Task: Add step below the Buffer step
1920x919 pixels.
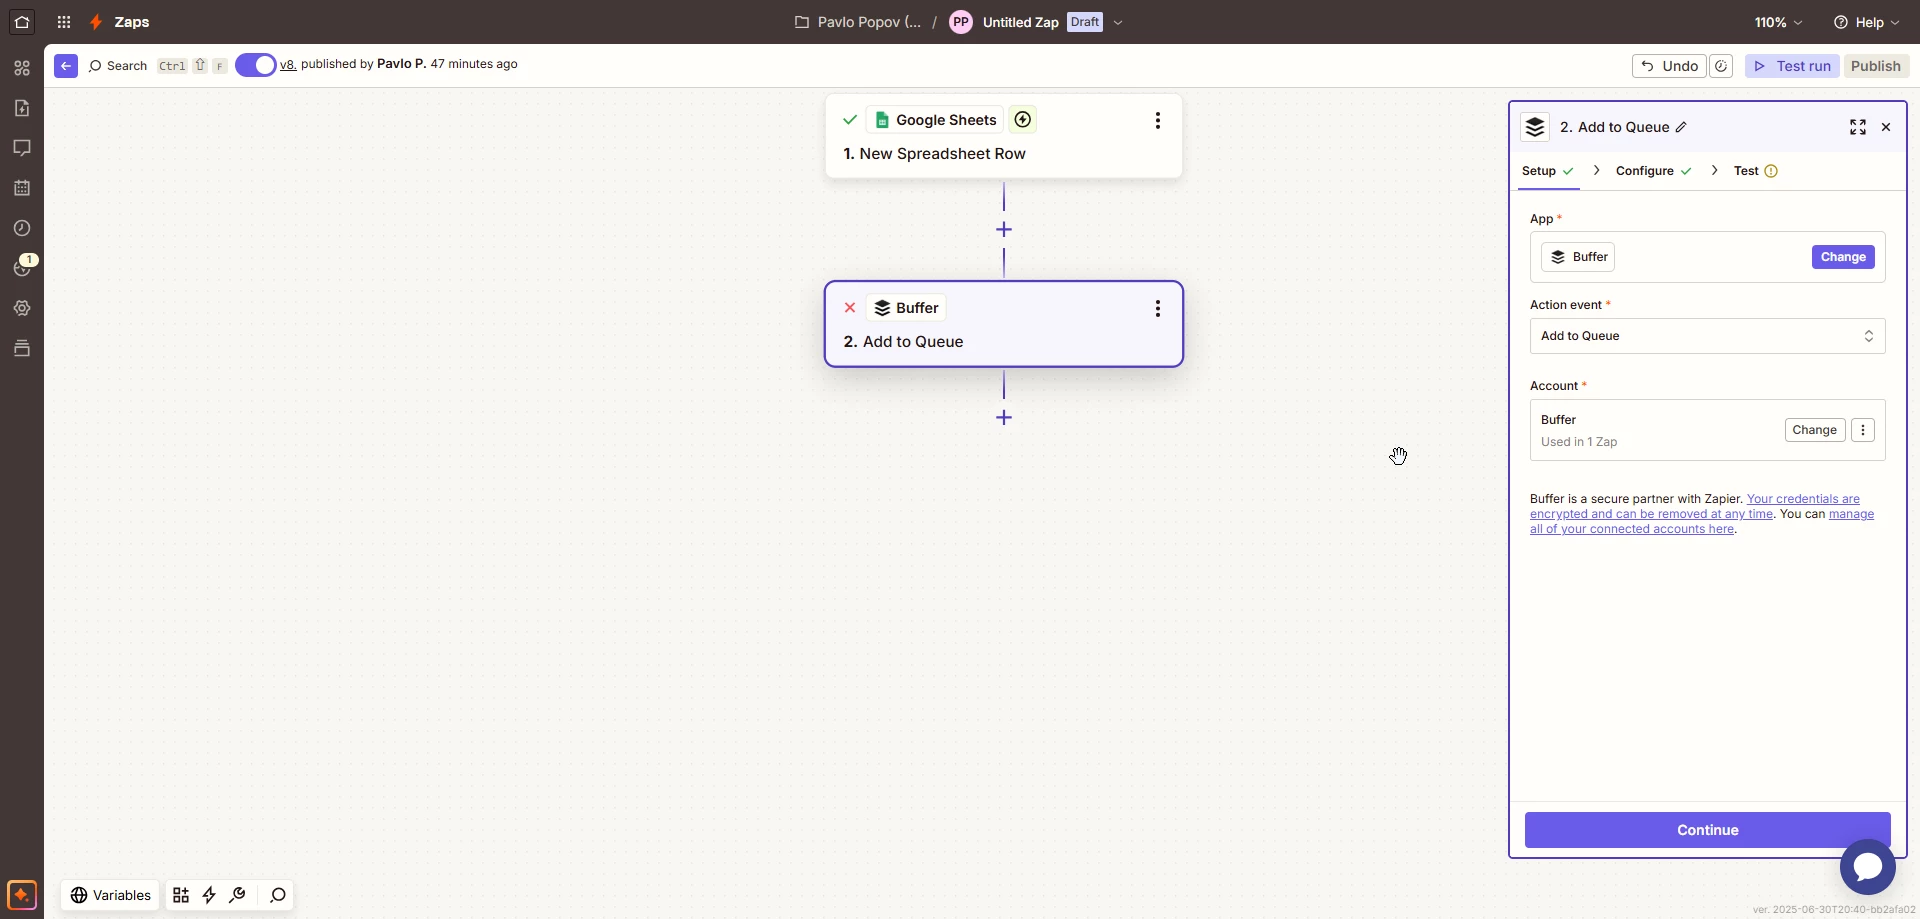Action: pyautogui.click(x=1004, y=418)
